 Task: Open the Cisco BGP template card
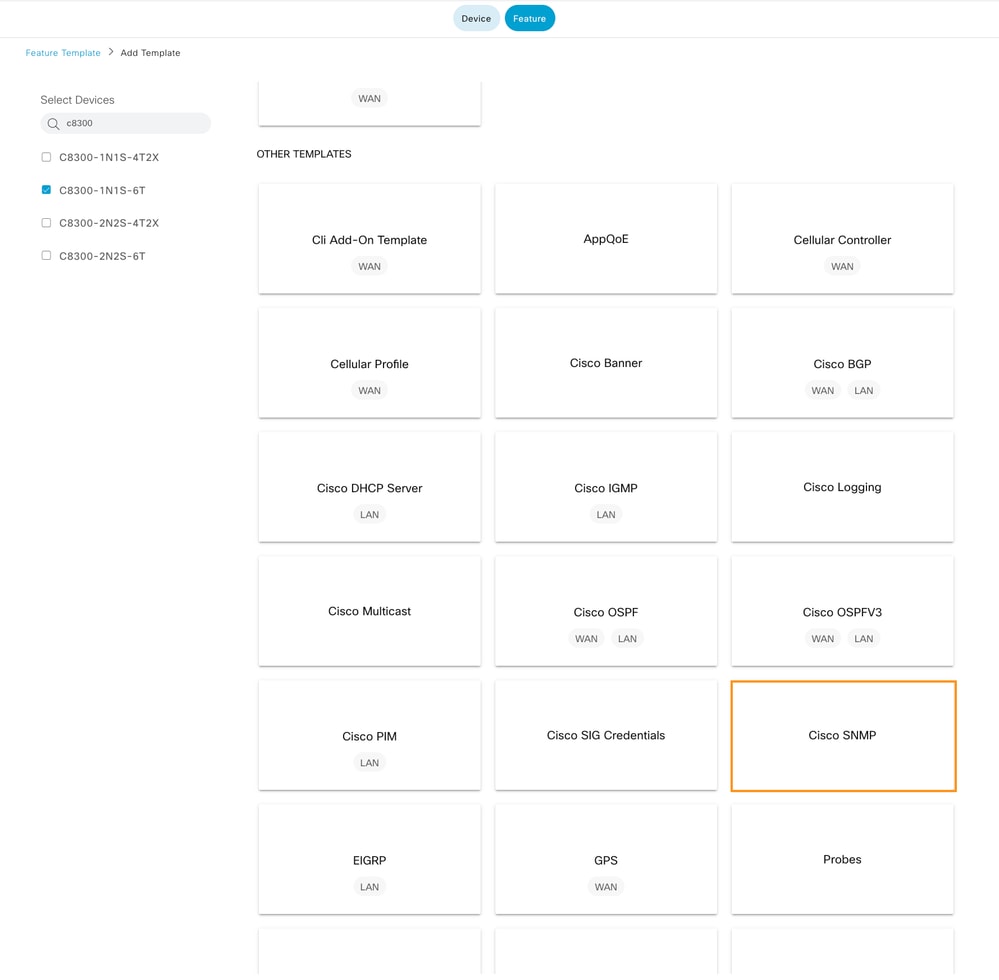pos(842,363)
